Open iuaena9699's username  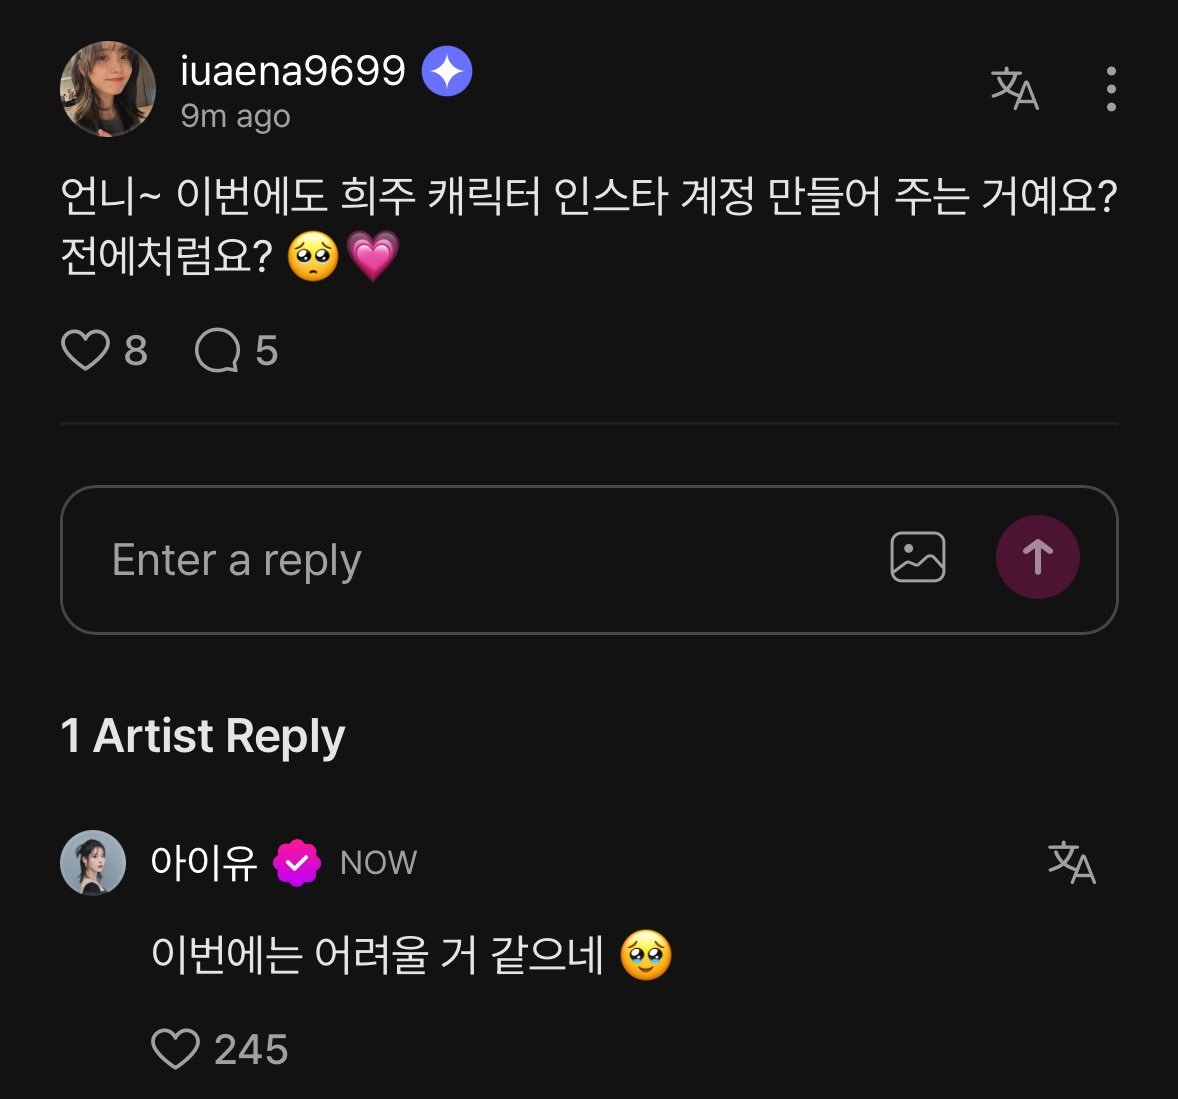(291, 69)
